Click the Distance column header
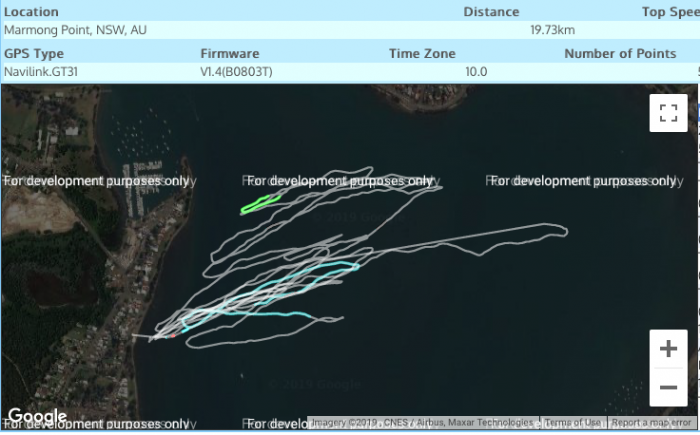This screenshot has width=700, height=435. (491, 12)
